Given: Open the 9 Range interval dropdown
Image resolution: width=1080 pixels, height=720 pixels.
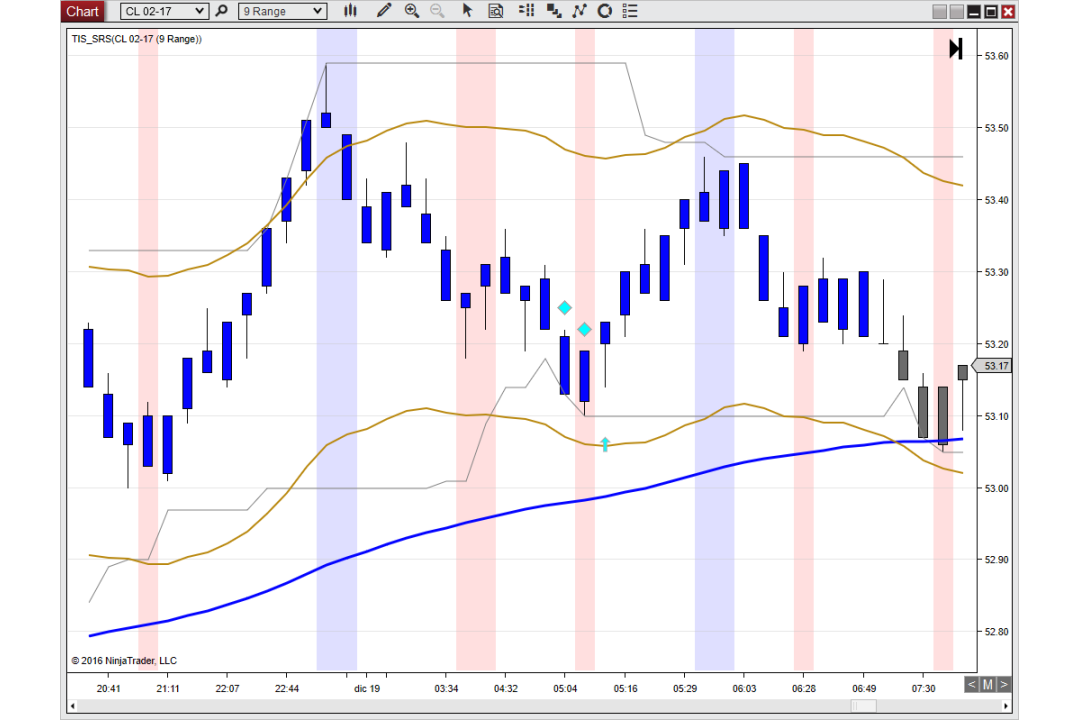Looking at the screenshot, I should click(282, 11).
